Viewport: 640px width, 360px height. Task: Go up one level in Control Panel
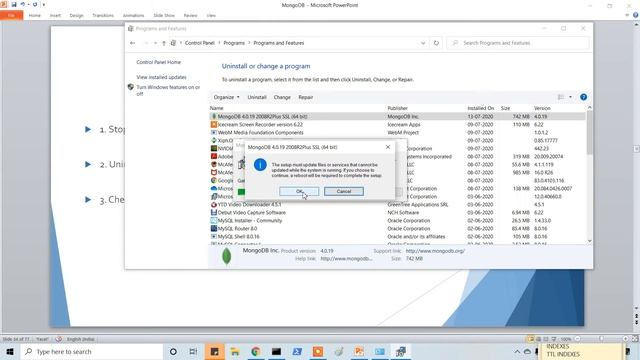coord(164,43)
